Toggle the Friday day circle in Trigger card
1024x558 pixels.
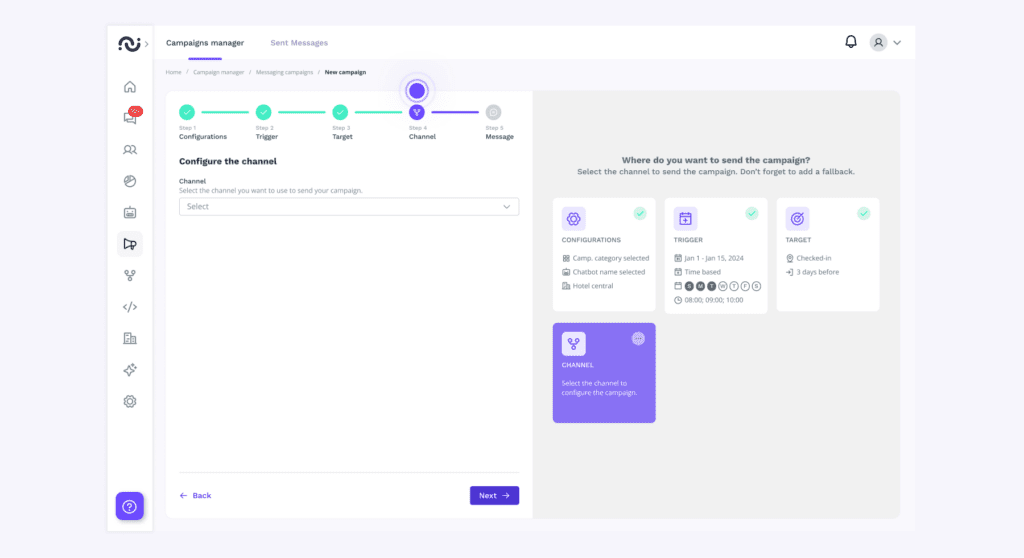(x=745, y=286)
